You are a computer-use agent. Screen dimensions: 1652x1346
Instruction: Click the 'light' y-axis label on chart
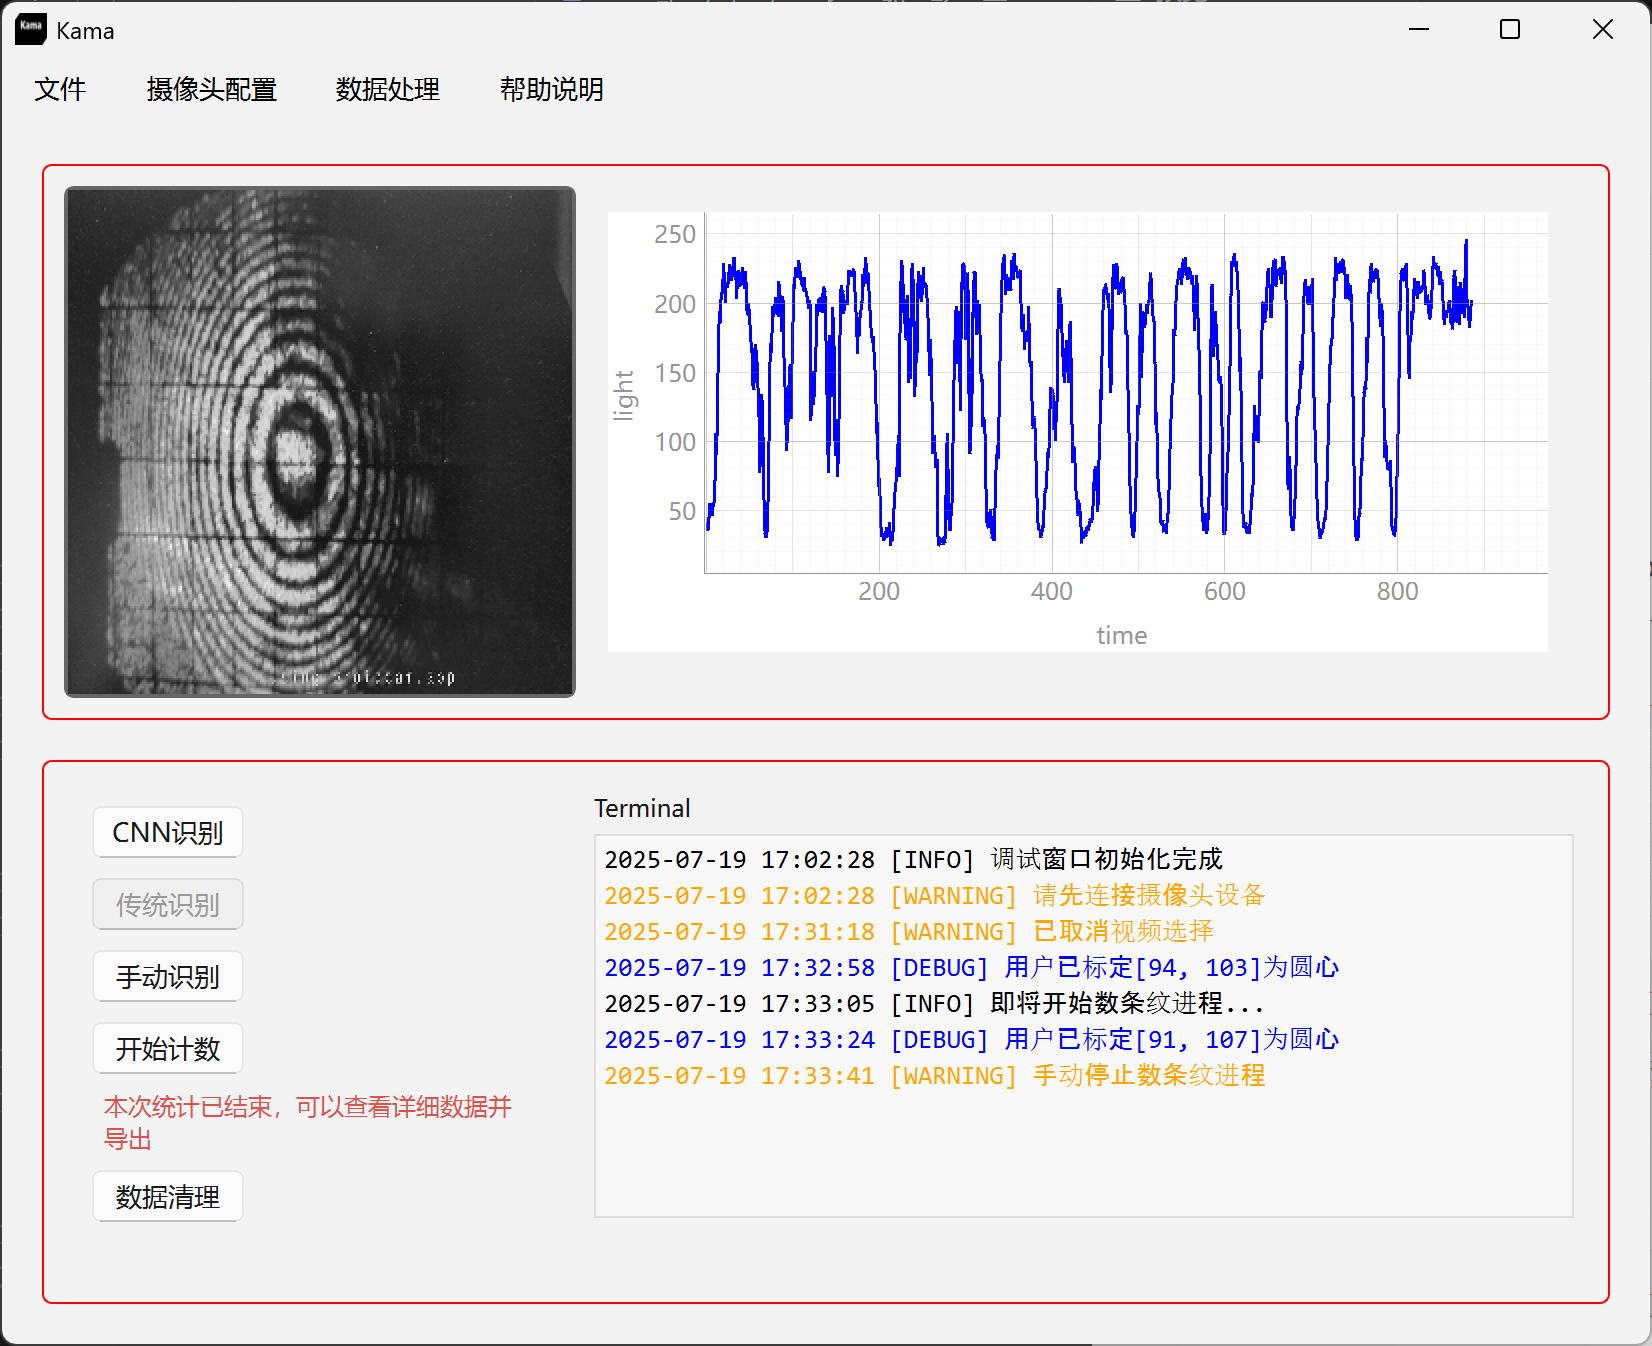coord(624,395)
